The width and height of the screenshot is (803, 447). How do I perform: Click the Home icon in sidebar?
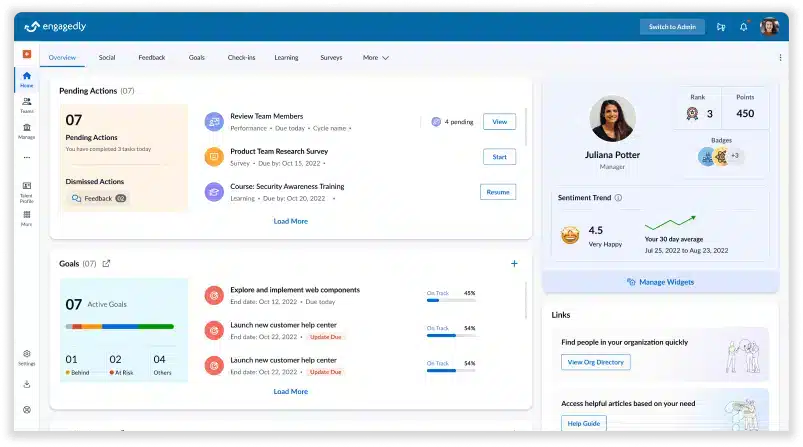(x=26, y=78)
